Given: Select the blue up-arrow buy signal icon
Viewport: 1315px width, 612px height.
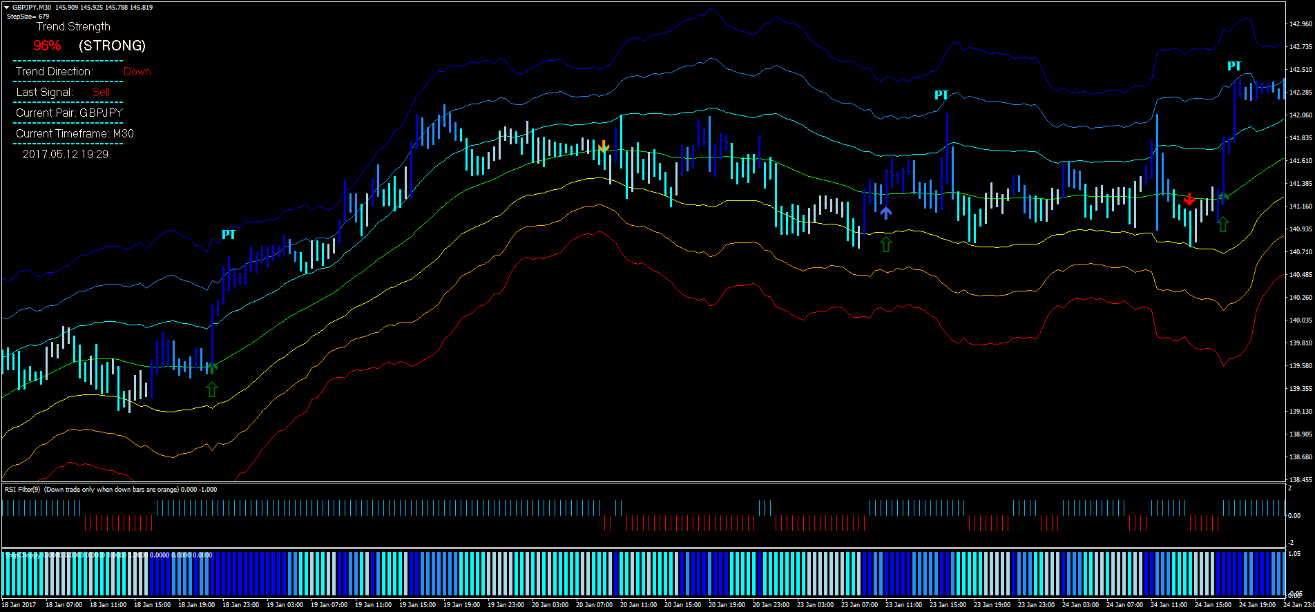Looking at the screenshot, I should 886,211.
